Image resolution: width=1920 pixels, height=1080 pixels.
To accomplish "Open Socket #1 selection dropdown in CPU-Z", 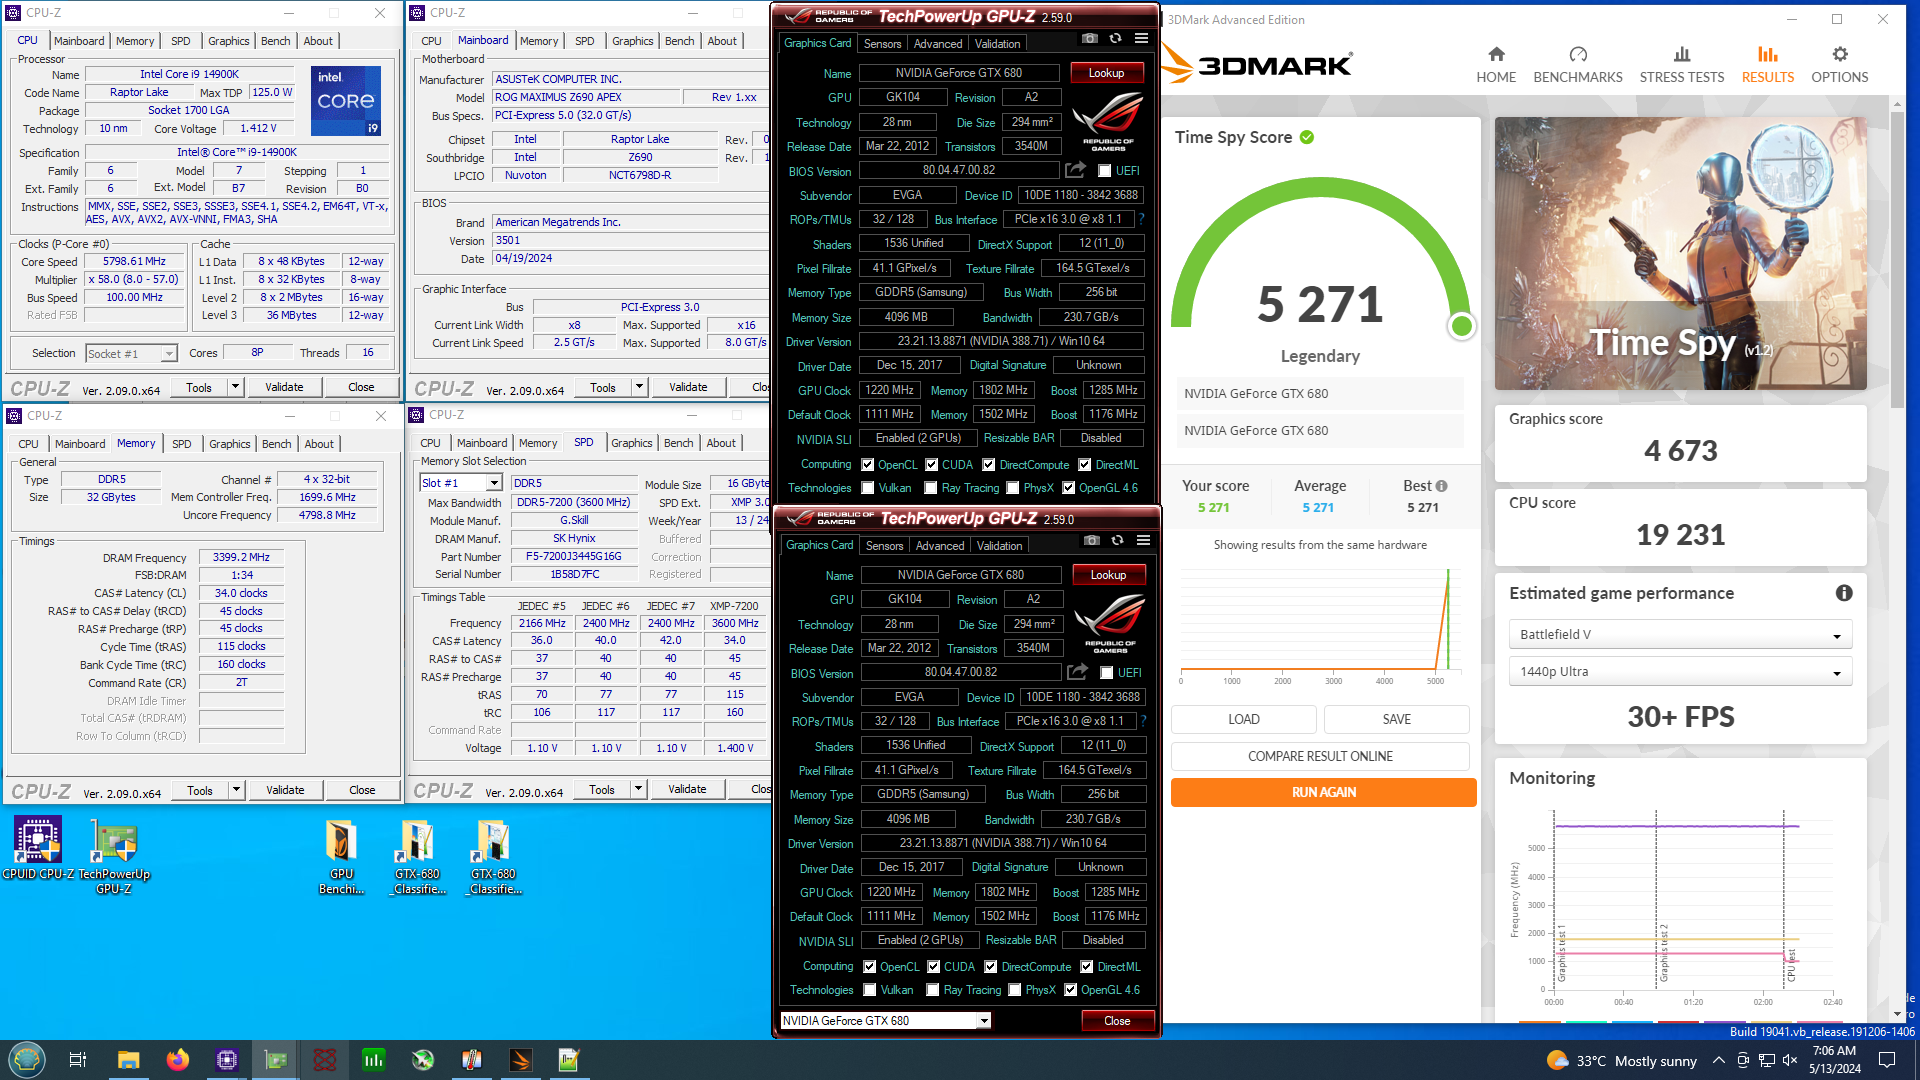I will pyautogui.click(x=131, y=354).
